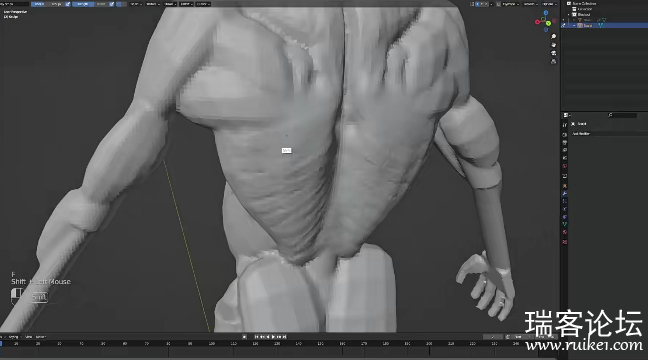
Task: Click the blue Z axis on navigation gizmo
Action: 546,12
